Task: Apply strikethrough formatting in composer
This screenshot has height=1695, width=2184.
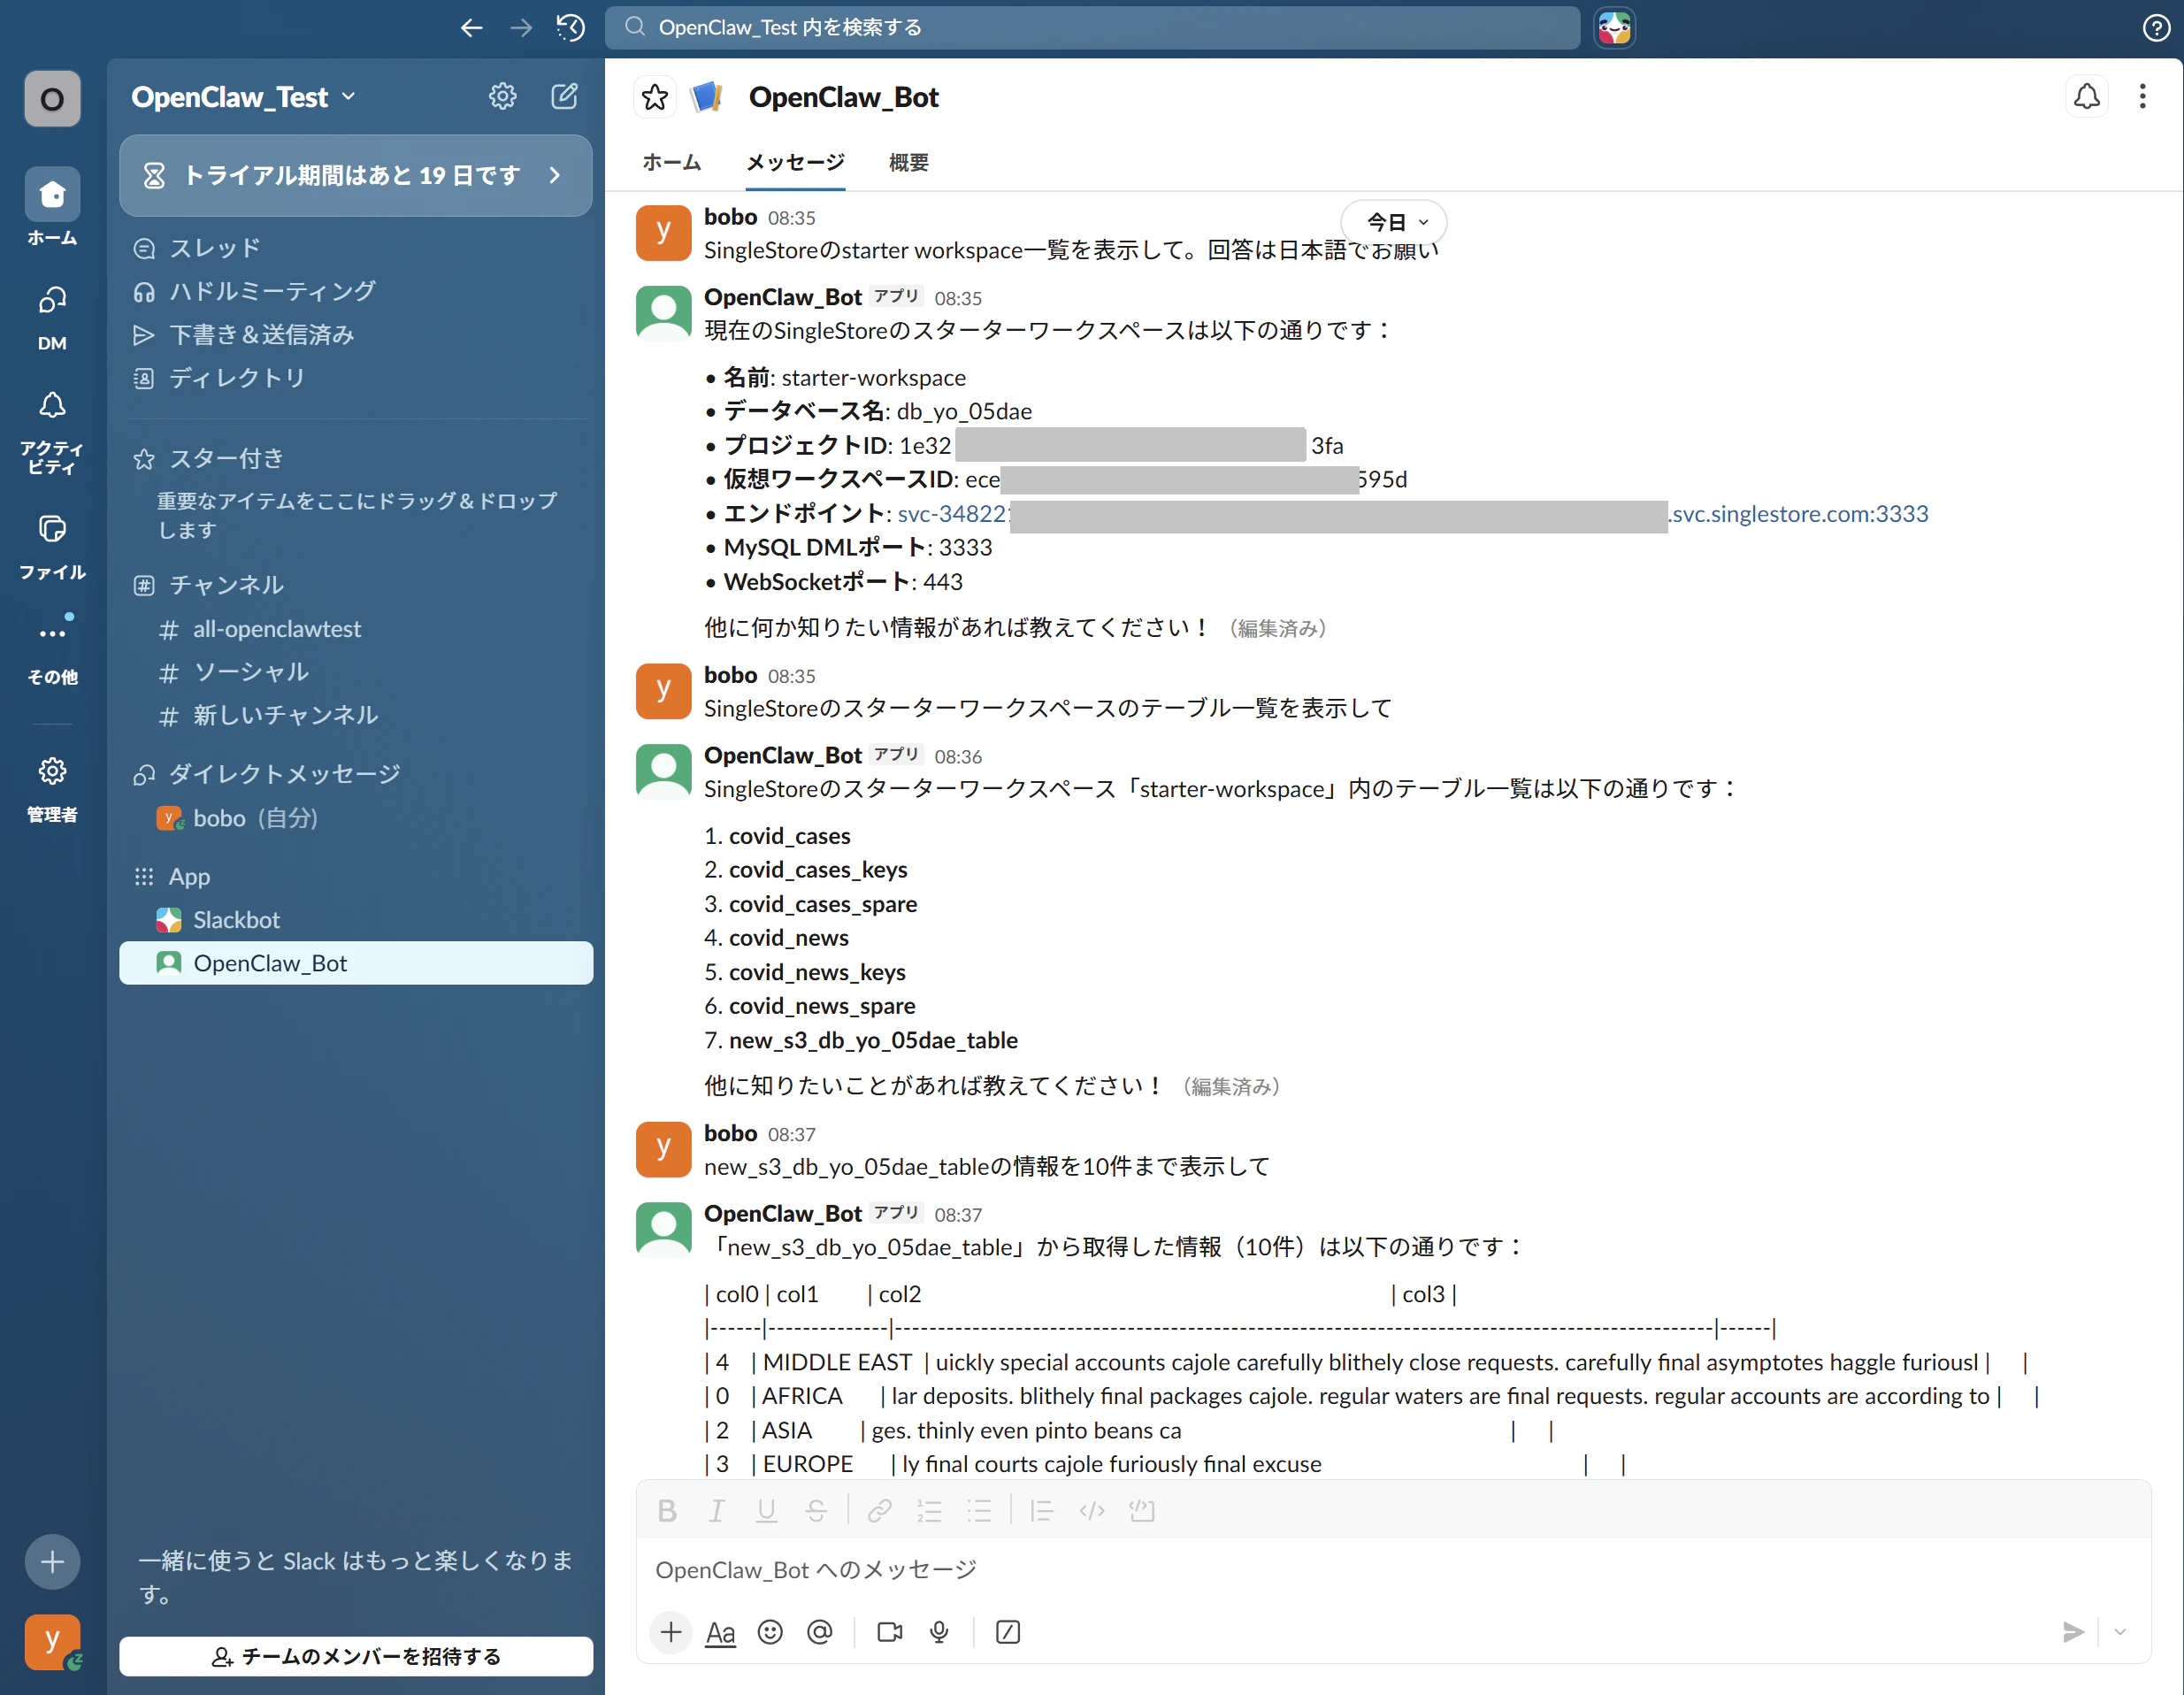Action: tap(816, 1511)
